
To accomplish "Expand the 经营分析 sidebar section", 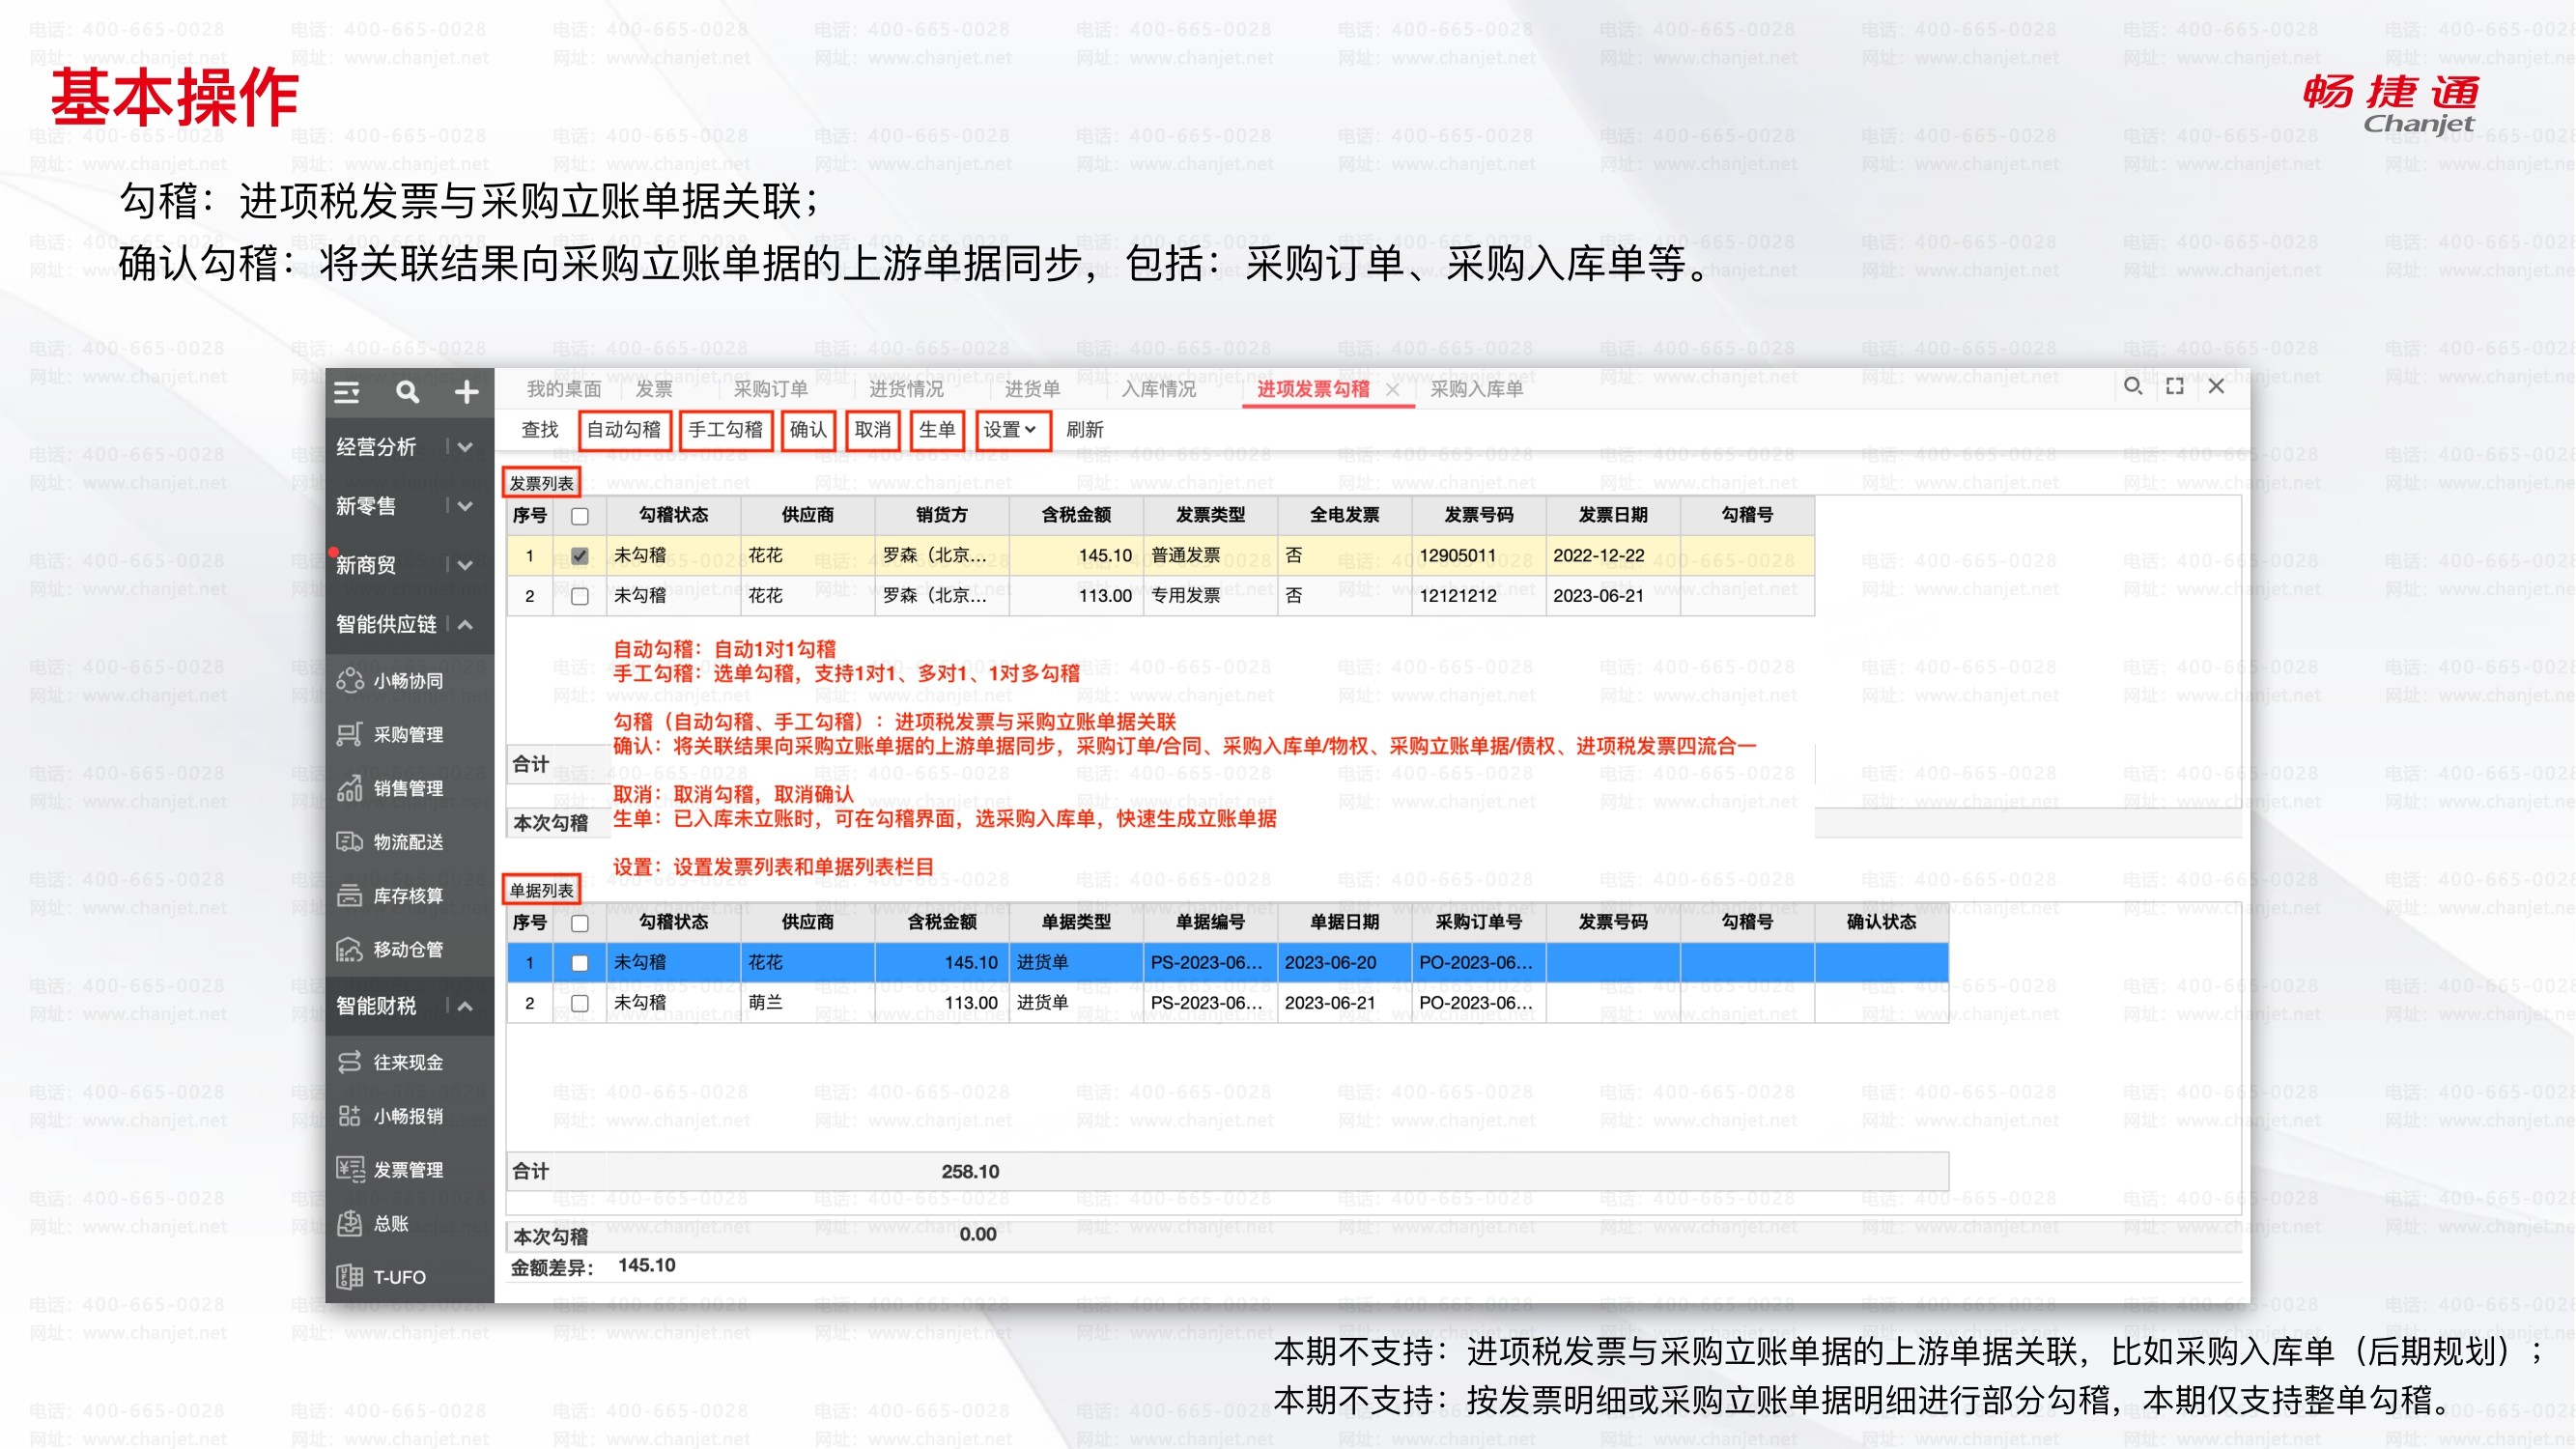I will (x=465, y=447).
